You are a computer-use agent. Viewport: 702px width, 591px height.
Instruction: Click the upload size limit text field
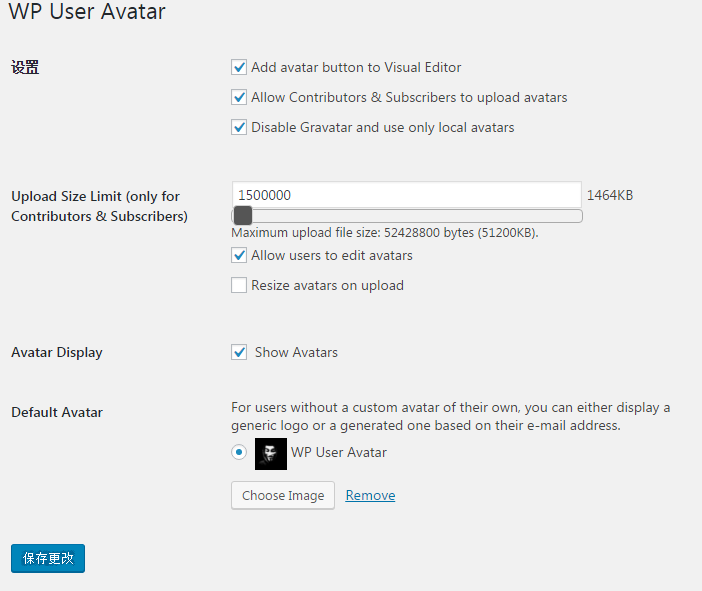(x=406, y=195)
